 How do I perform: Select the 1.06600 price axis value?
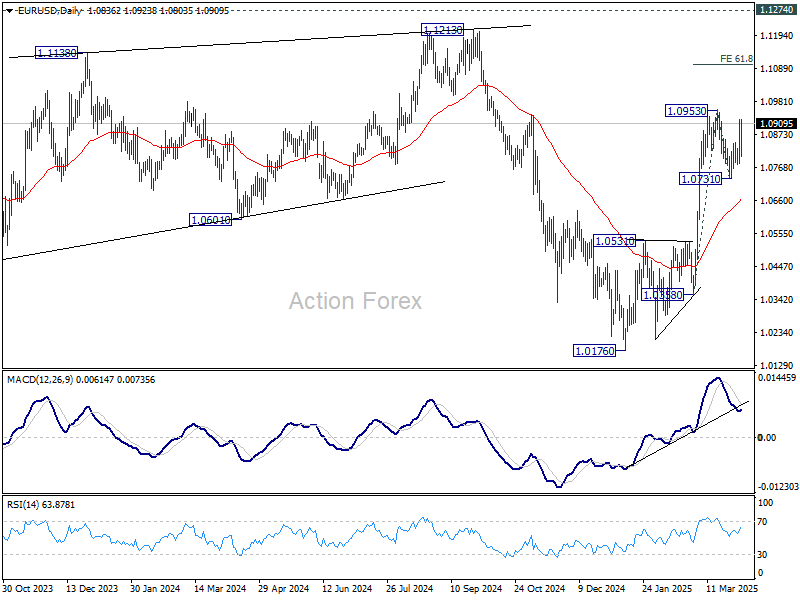[777, 201]
